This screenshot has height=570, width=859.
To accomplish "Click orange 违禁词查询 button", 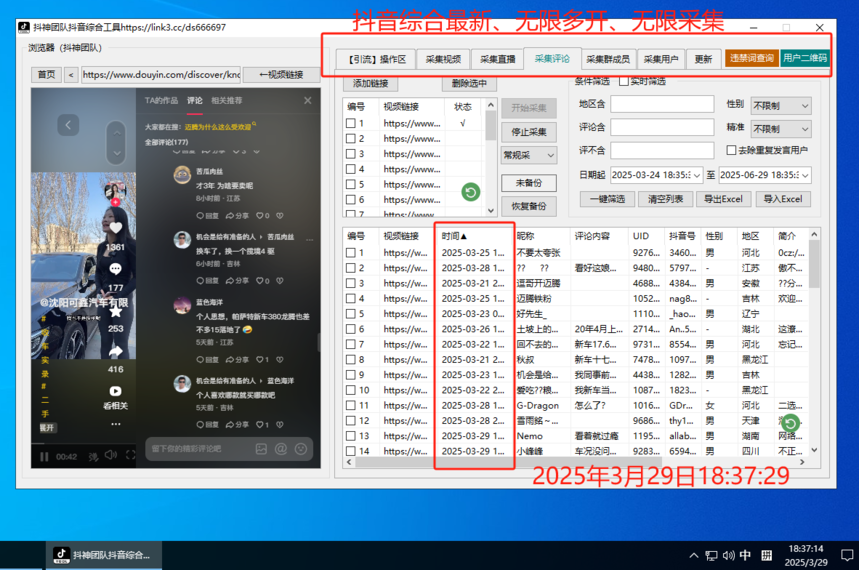I will tap(752, 58).
